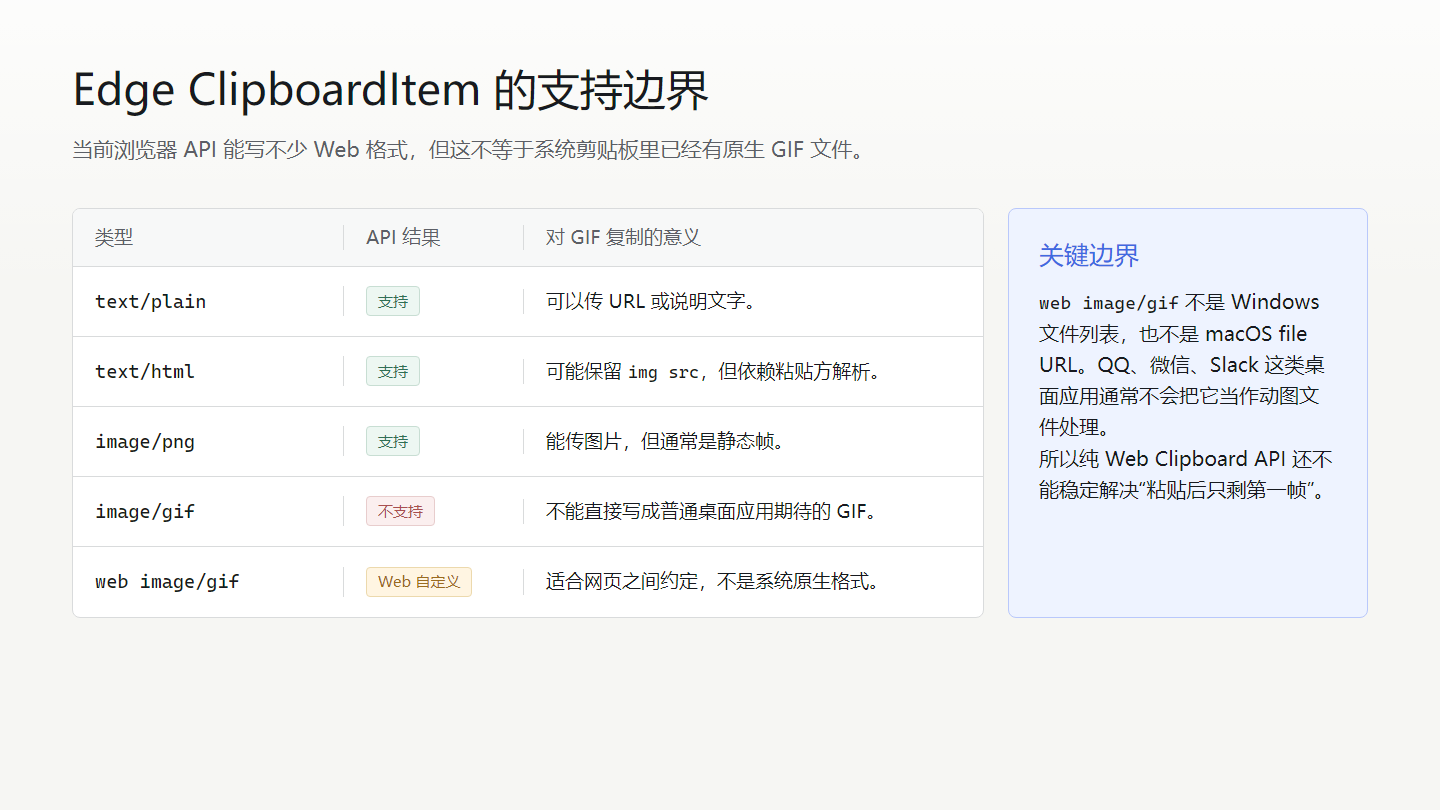
Task: Select the "image/png" type cell
Action: tap(145, 441)
